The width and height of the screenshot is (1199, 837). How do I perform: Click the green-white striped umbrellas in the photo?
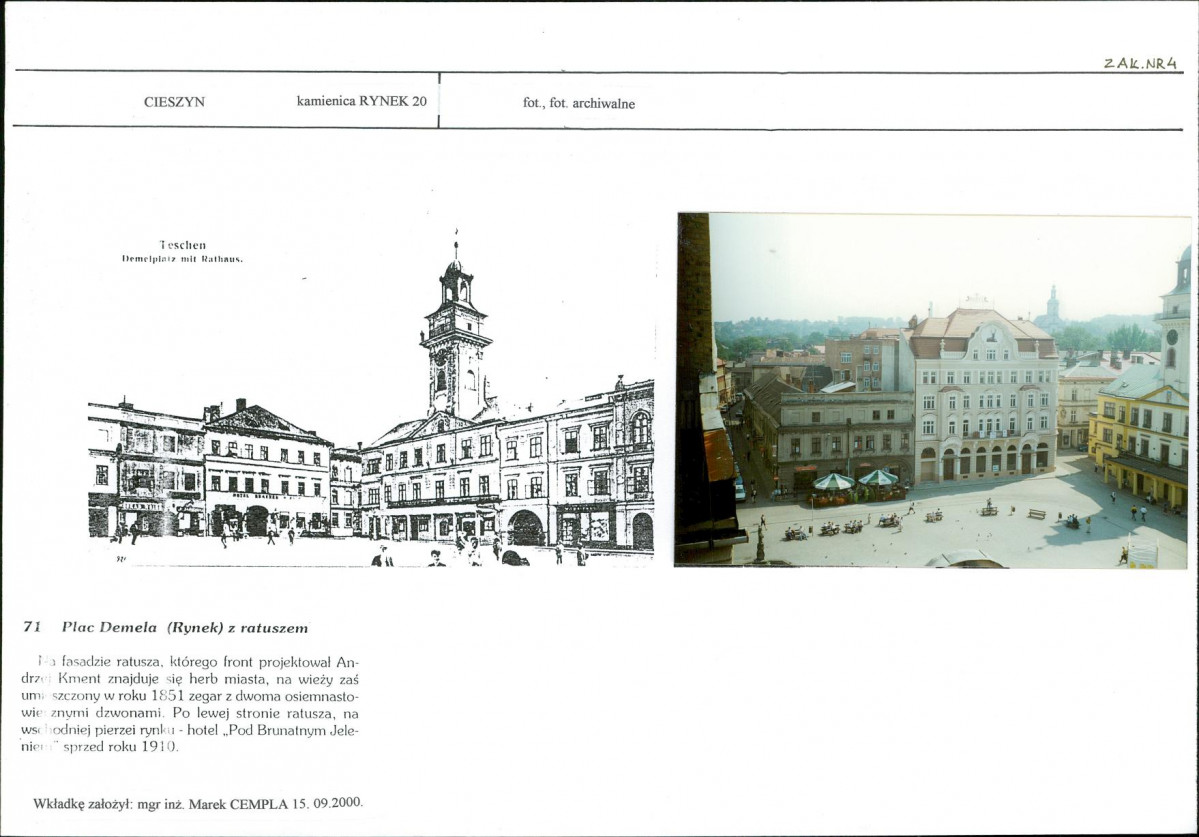point(856,480)
